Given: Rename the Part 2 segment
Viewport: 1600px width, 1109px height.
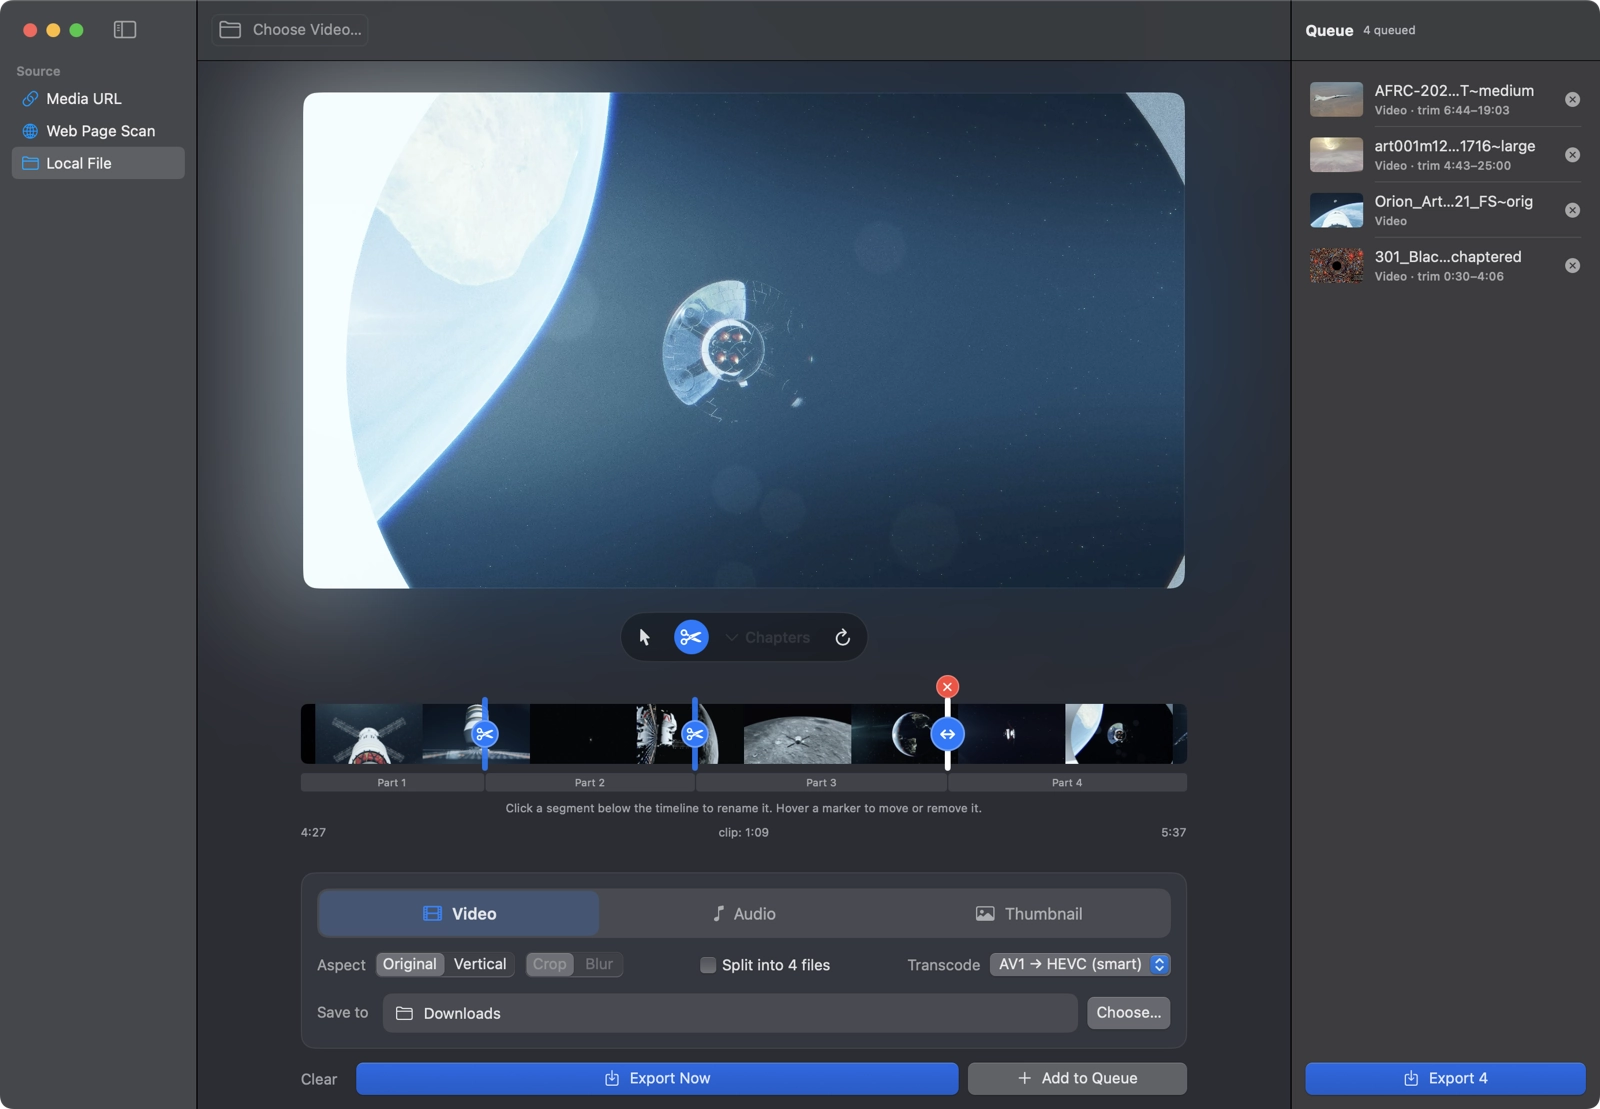Looking at the screenshot, I should coord(590,783).
